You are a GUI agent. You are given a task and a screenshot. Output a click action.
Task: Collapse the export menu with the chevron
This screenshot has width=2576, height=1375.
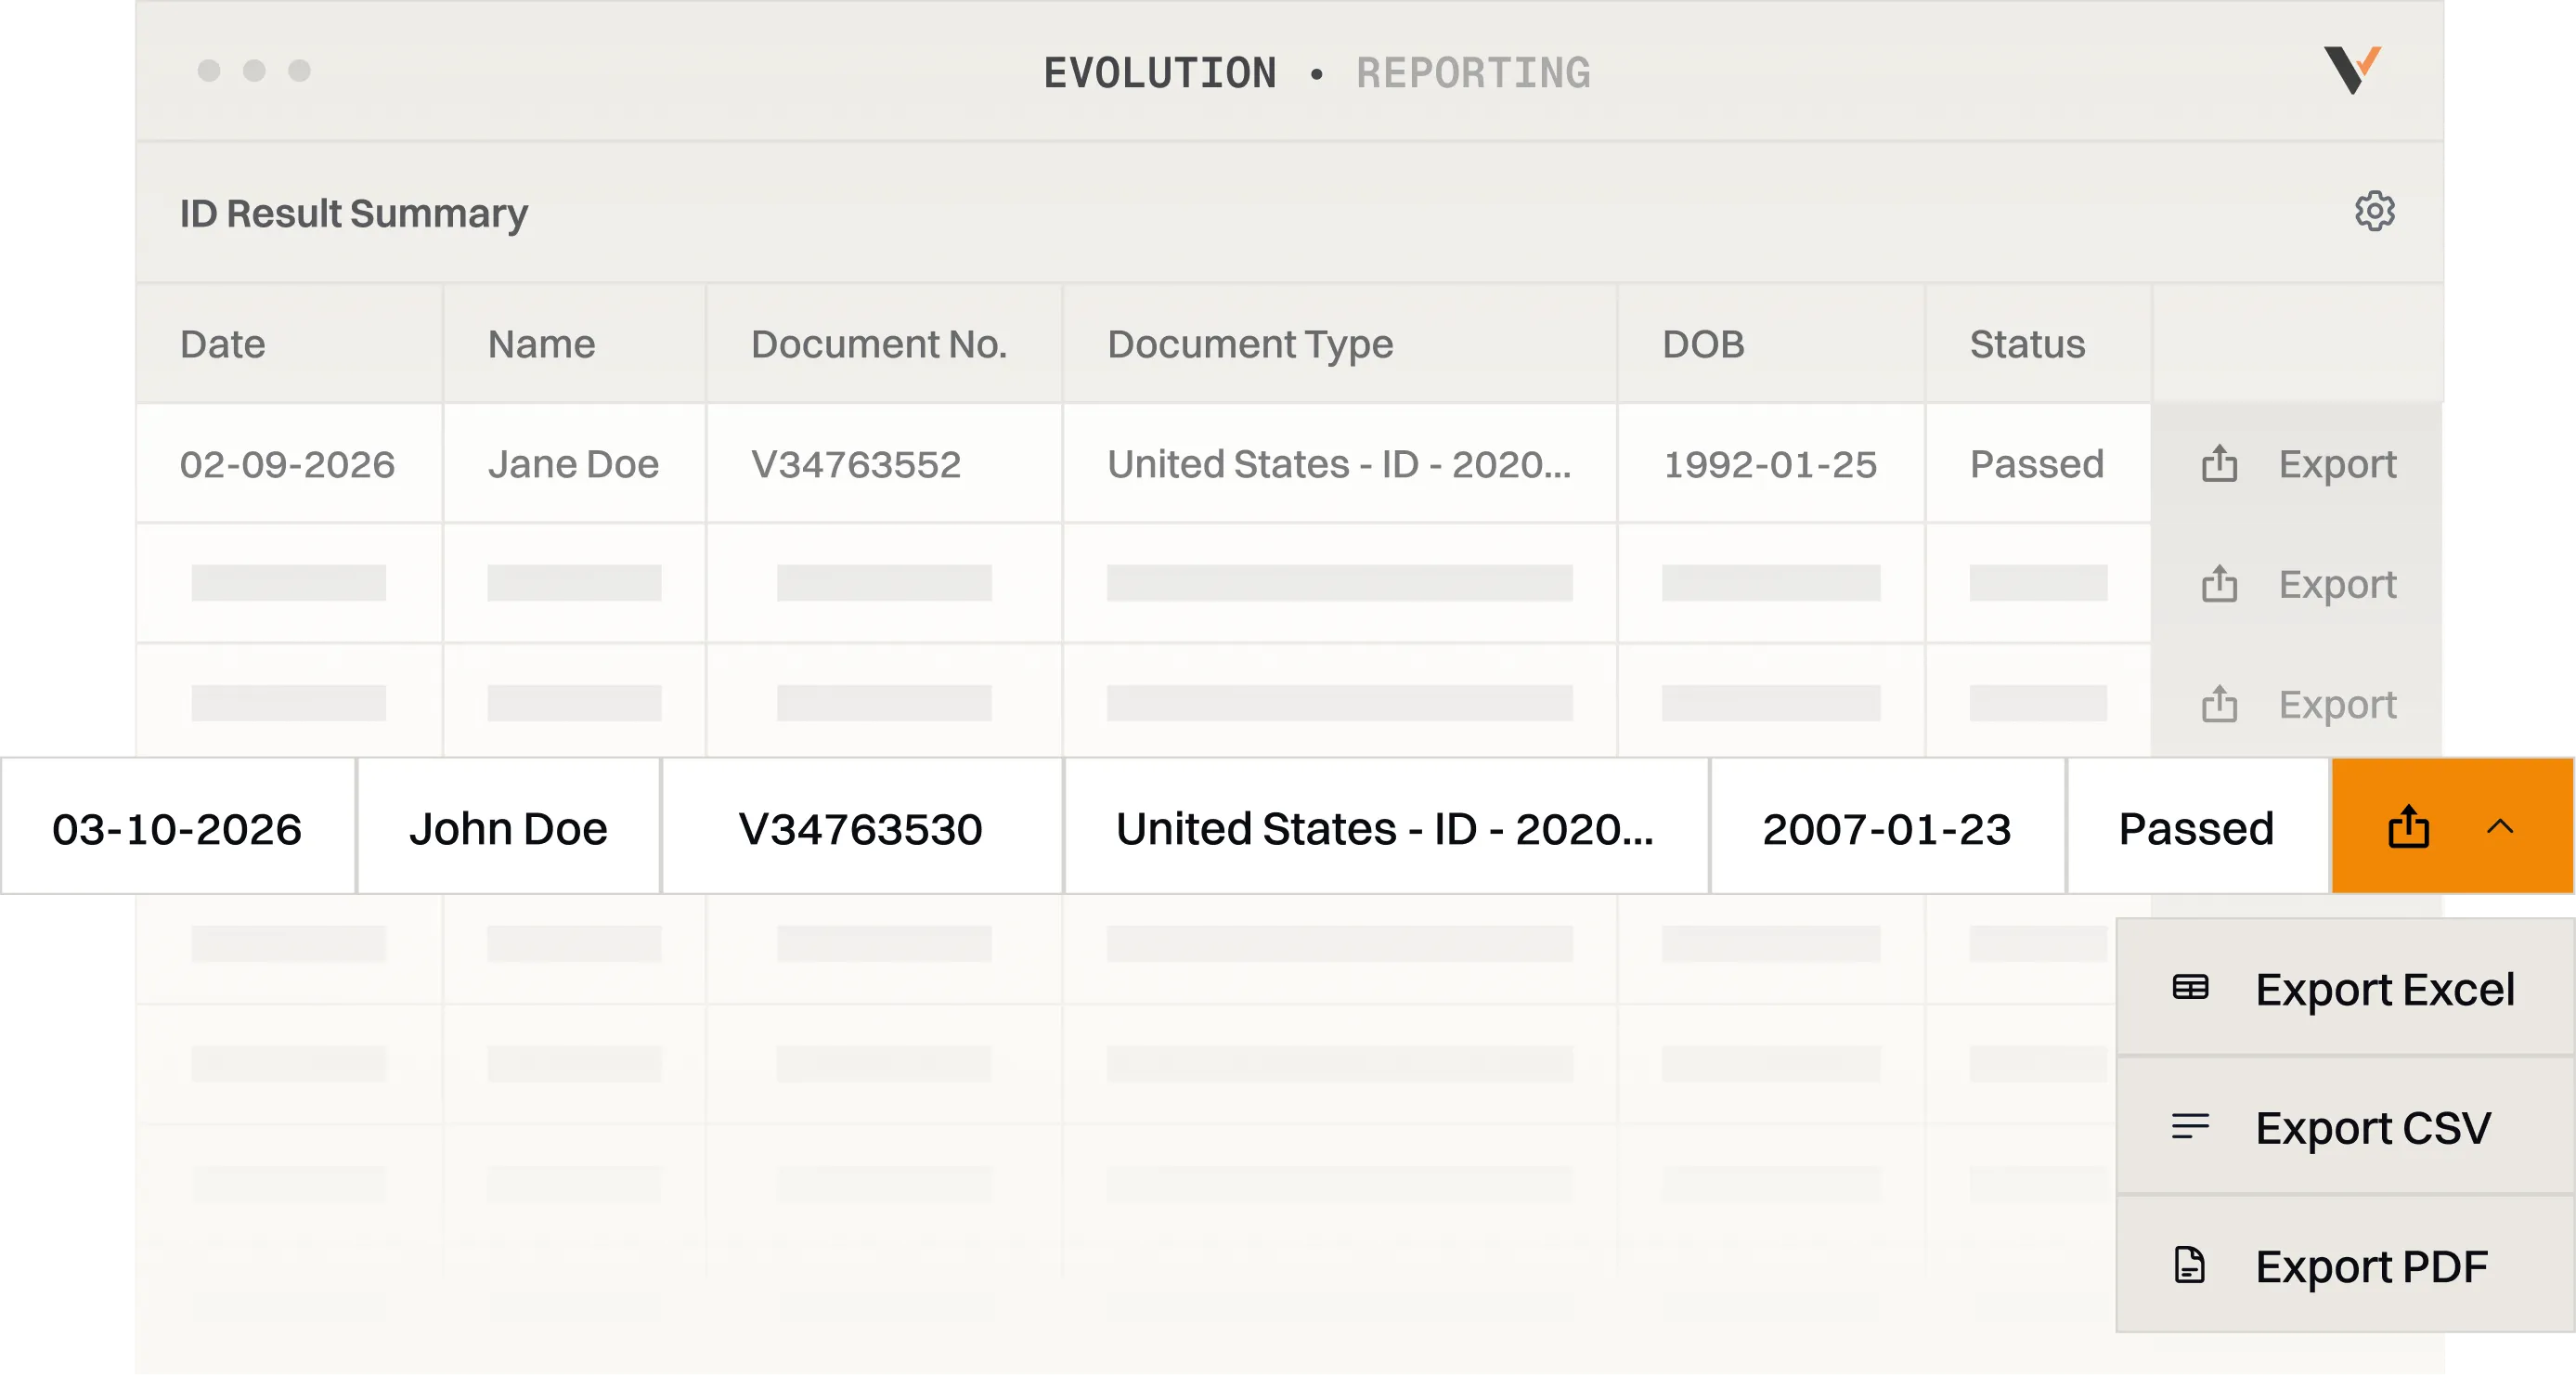click(2499, 826)
